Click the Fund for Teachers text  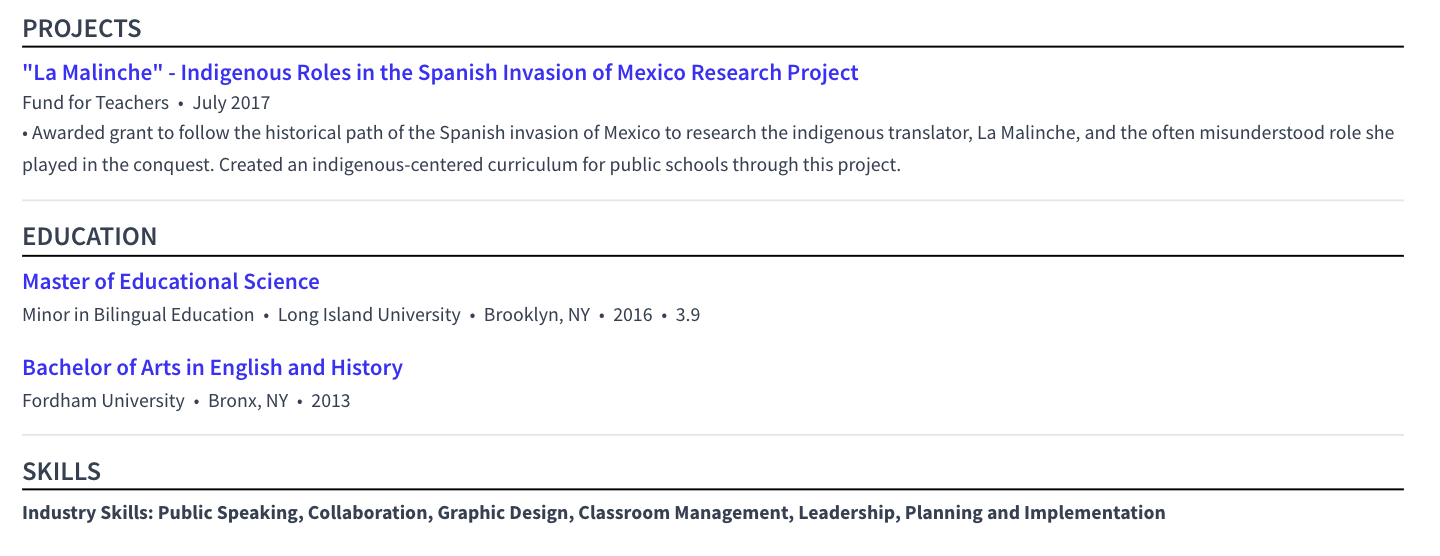(96, 103)
